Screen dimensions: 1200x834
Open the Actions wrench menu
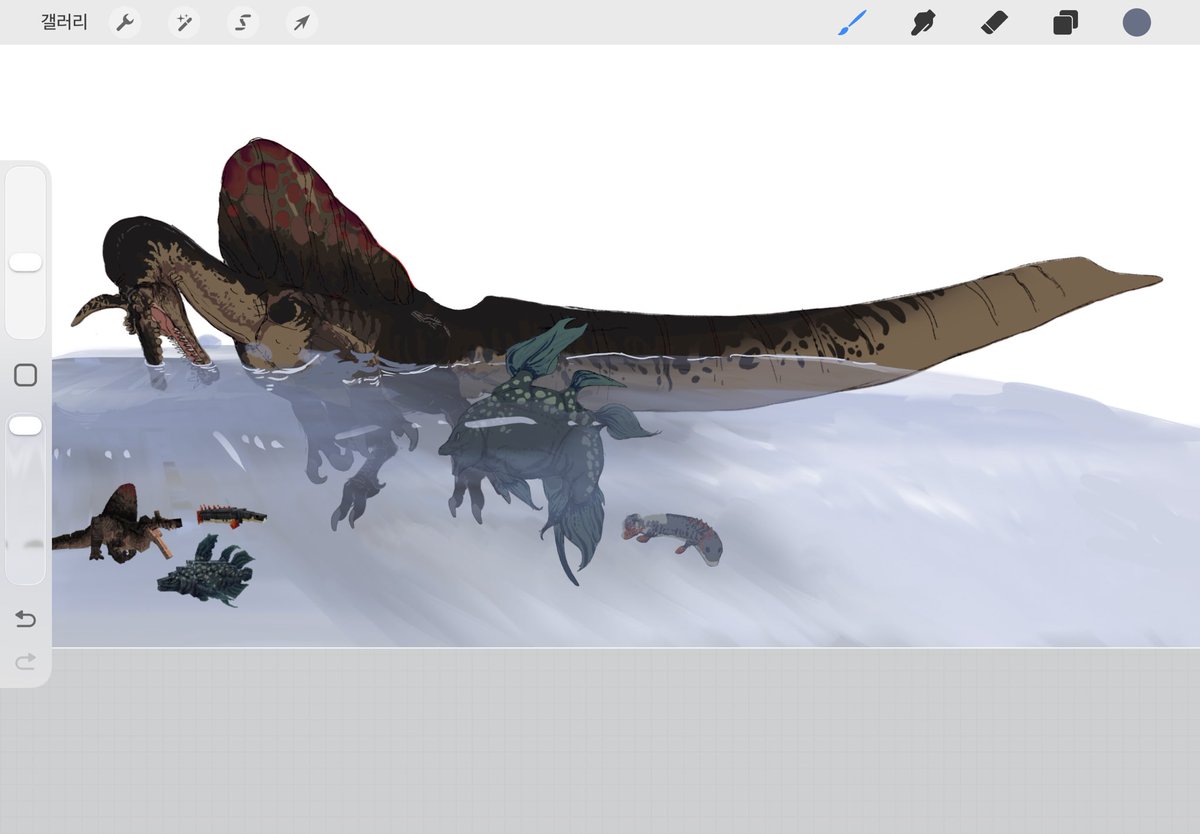pos(124,22)
